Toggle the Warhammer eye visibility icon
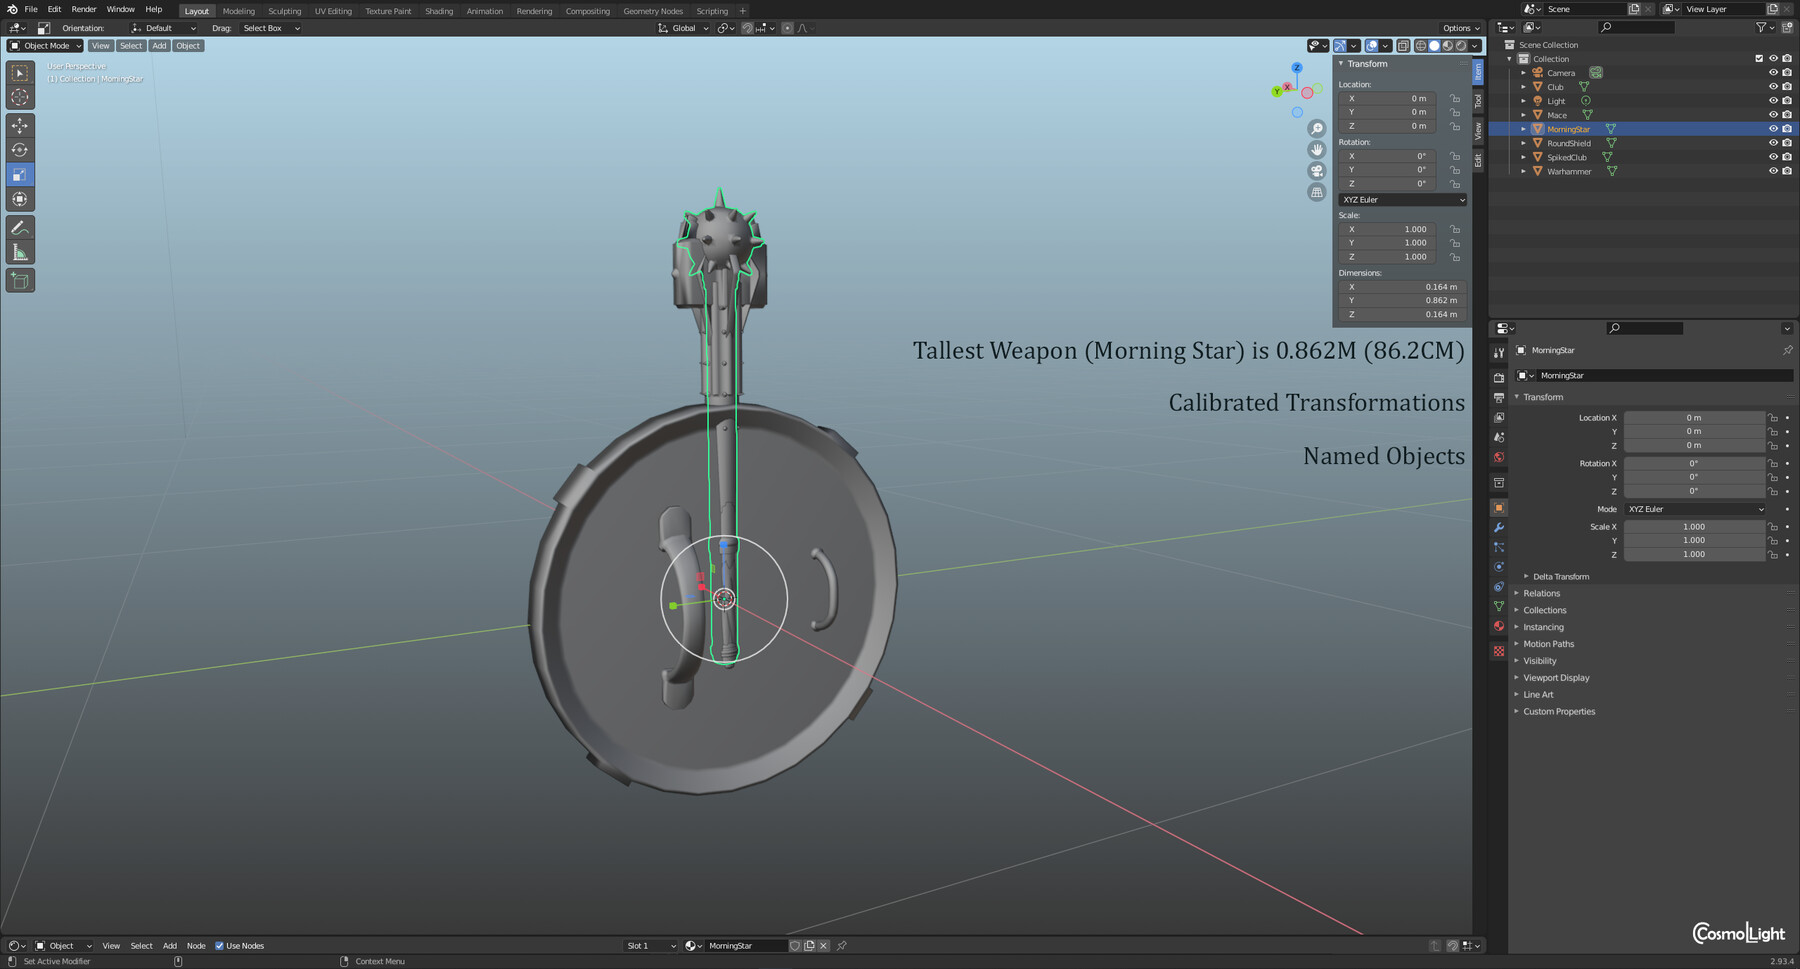This screenshot has height=969, width=1800. click(x=1775, y=171)
